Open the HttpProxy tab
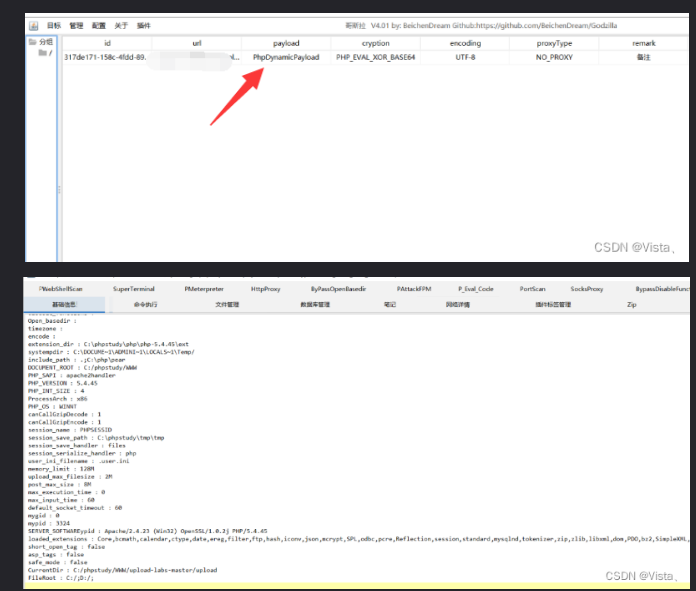The width and height of the screenshot is (696, 591). [265, 289]
